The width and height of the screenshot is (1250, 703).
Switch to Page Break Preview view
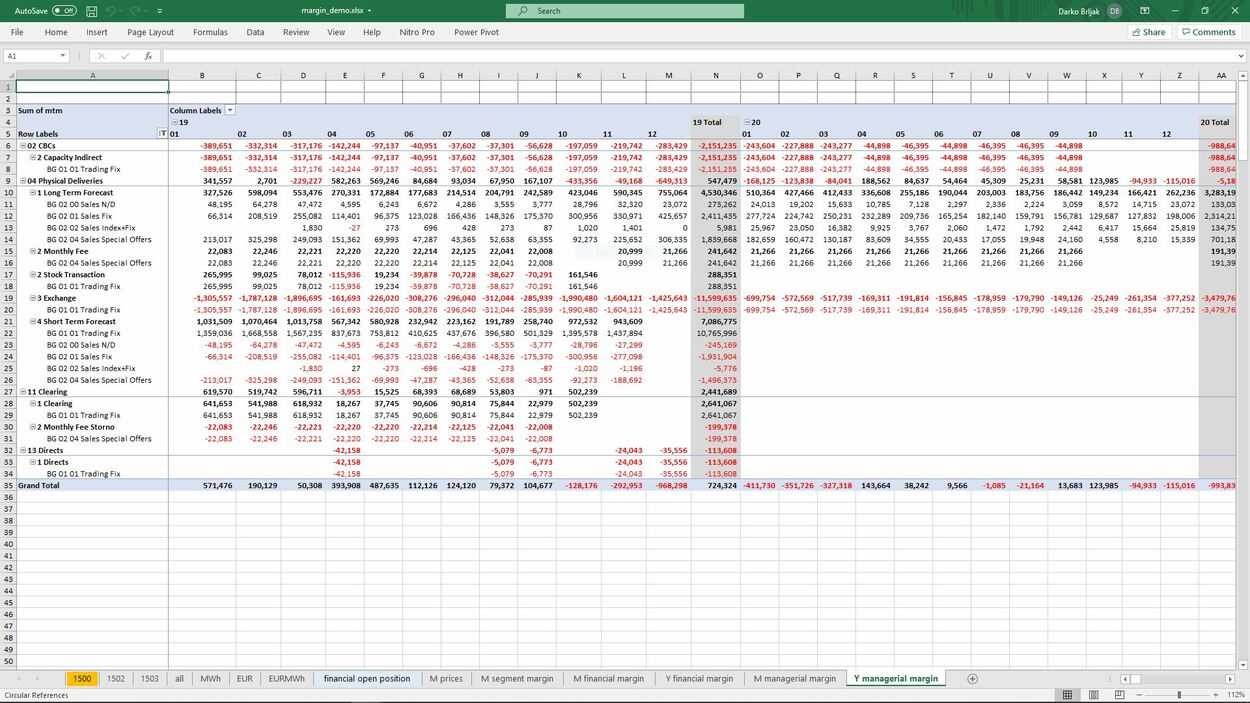(1119, 694)
